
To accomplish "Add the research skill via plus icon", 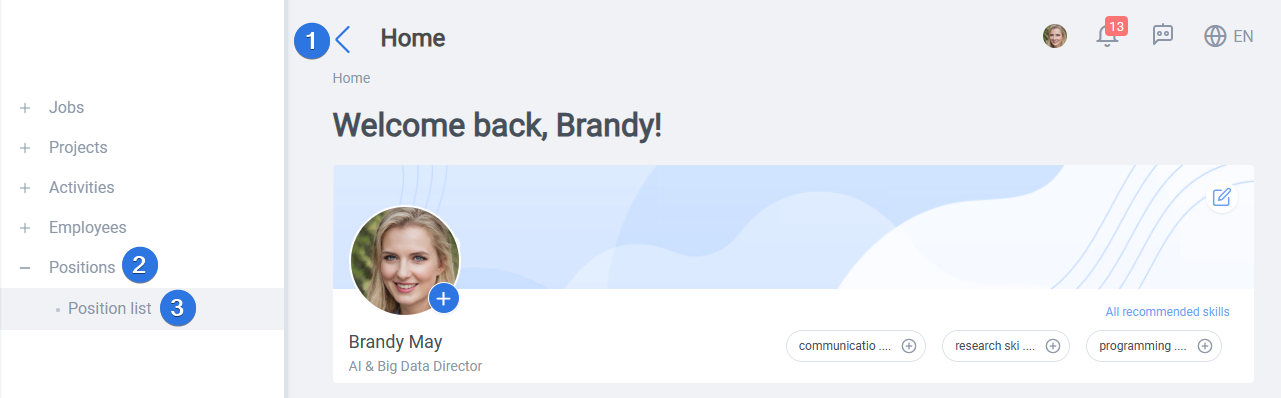I will pyautogui.click(x=1053, y=346).
